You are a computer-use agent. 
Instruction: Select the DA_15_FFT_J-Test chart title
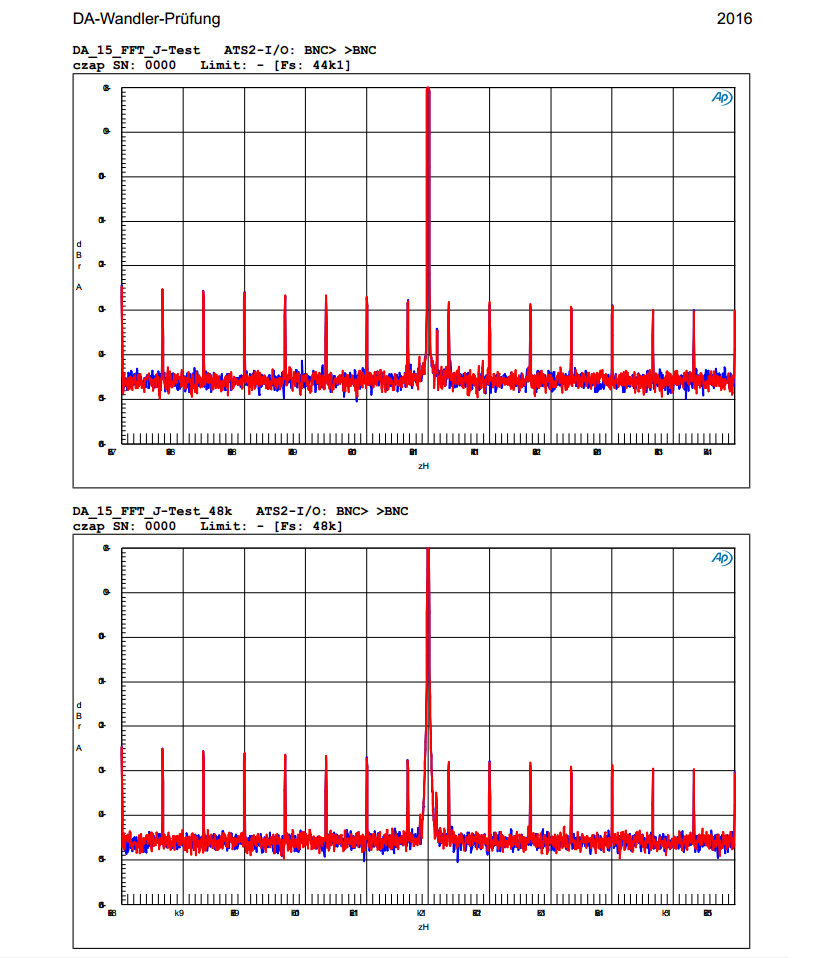136,50
